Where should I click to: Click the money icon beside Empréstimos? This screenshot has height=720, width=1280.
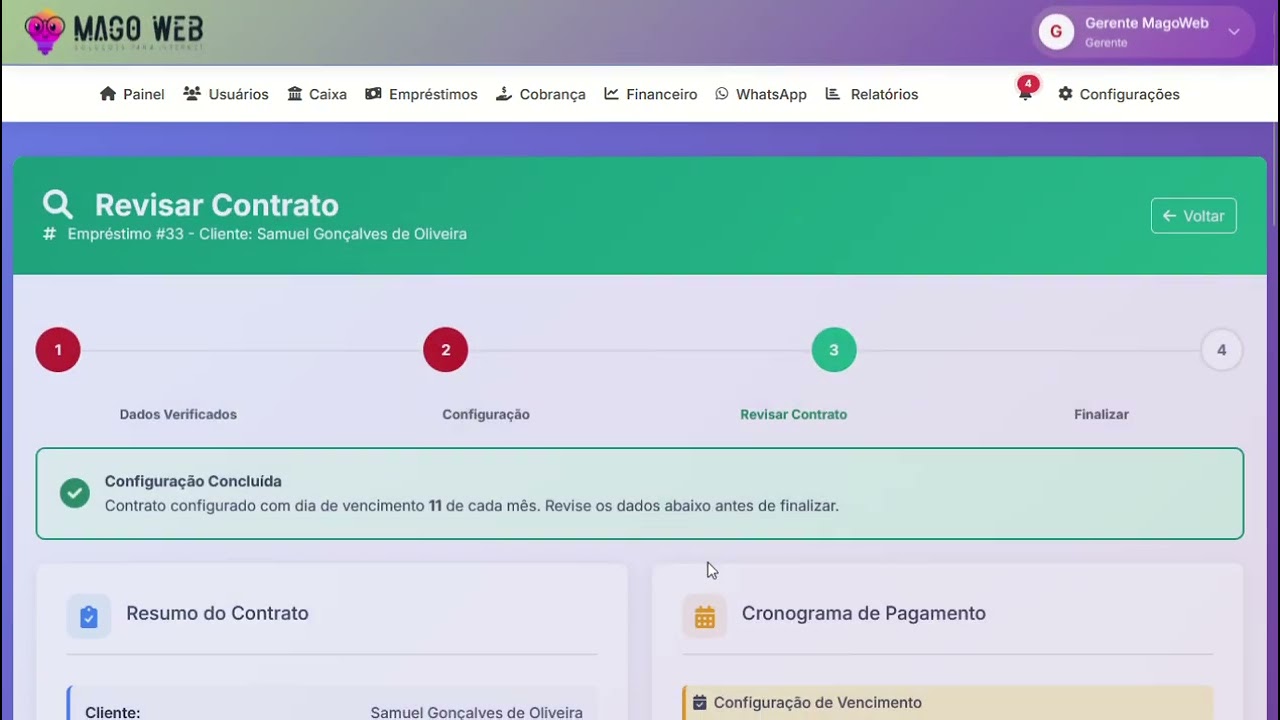click(373, 94)
